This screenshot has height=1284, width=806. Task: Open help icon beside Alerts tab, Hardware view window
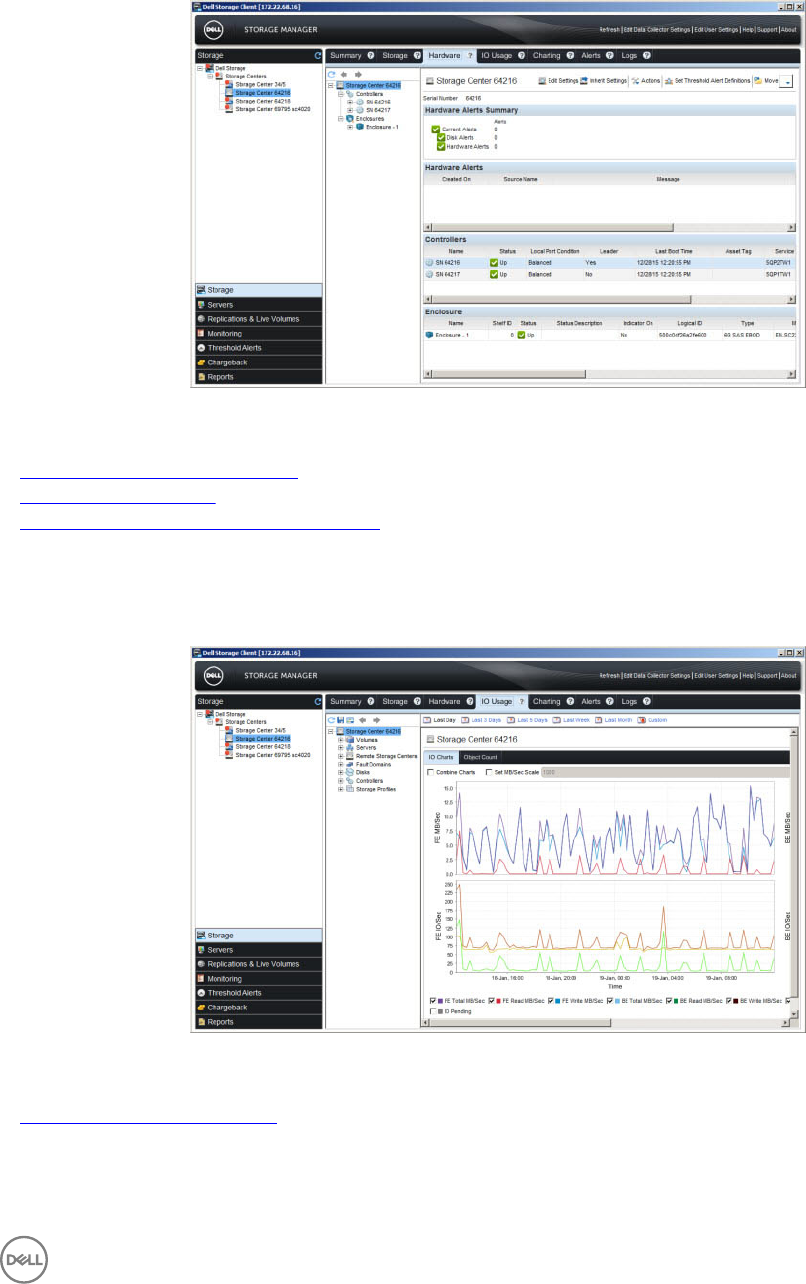(x=610, y=56)
